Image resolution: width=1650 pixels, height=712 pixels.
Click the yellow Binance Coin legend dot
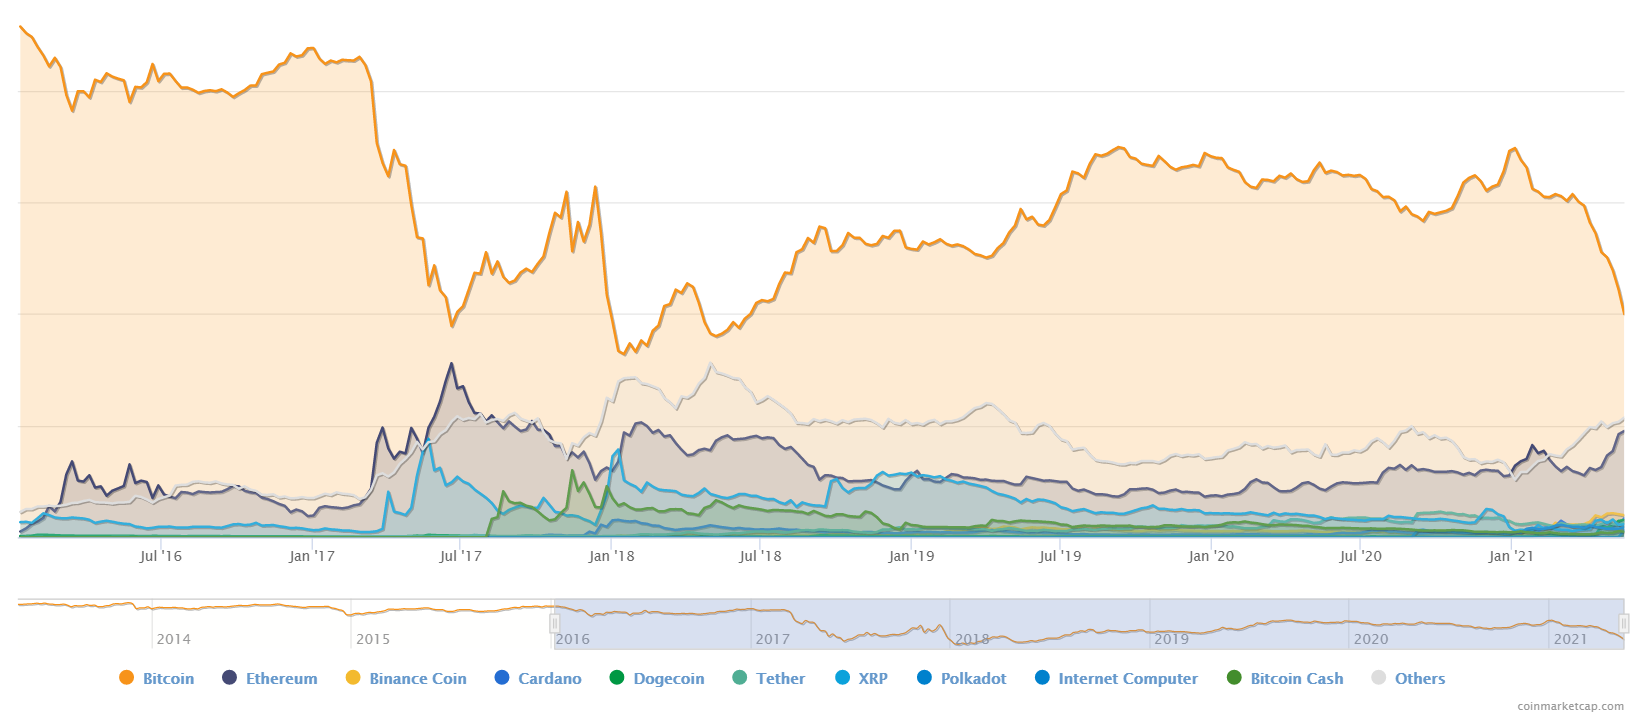[352, 678]
